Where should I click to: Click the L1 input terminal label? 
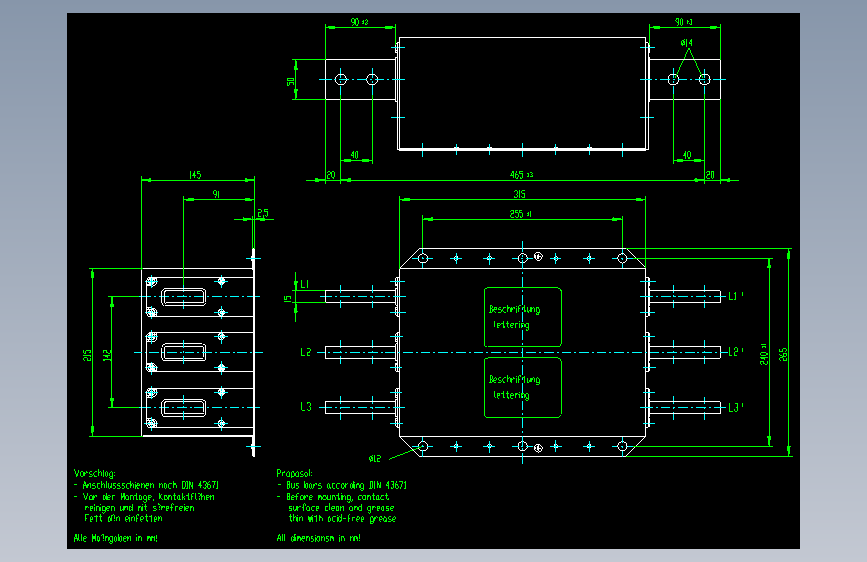coord(305,284)
